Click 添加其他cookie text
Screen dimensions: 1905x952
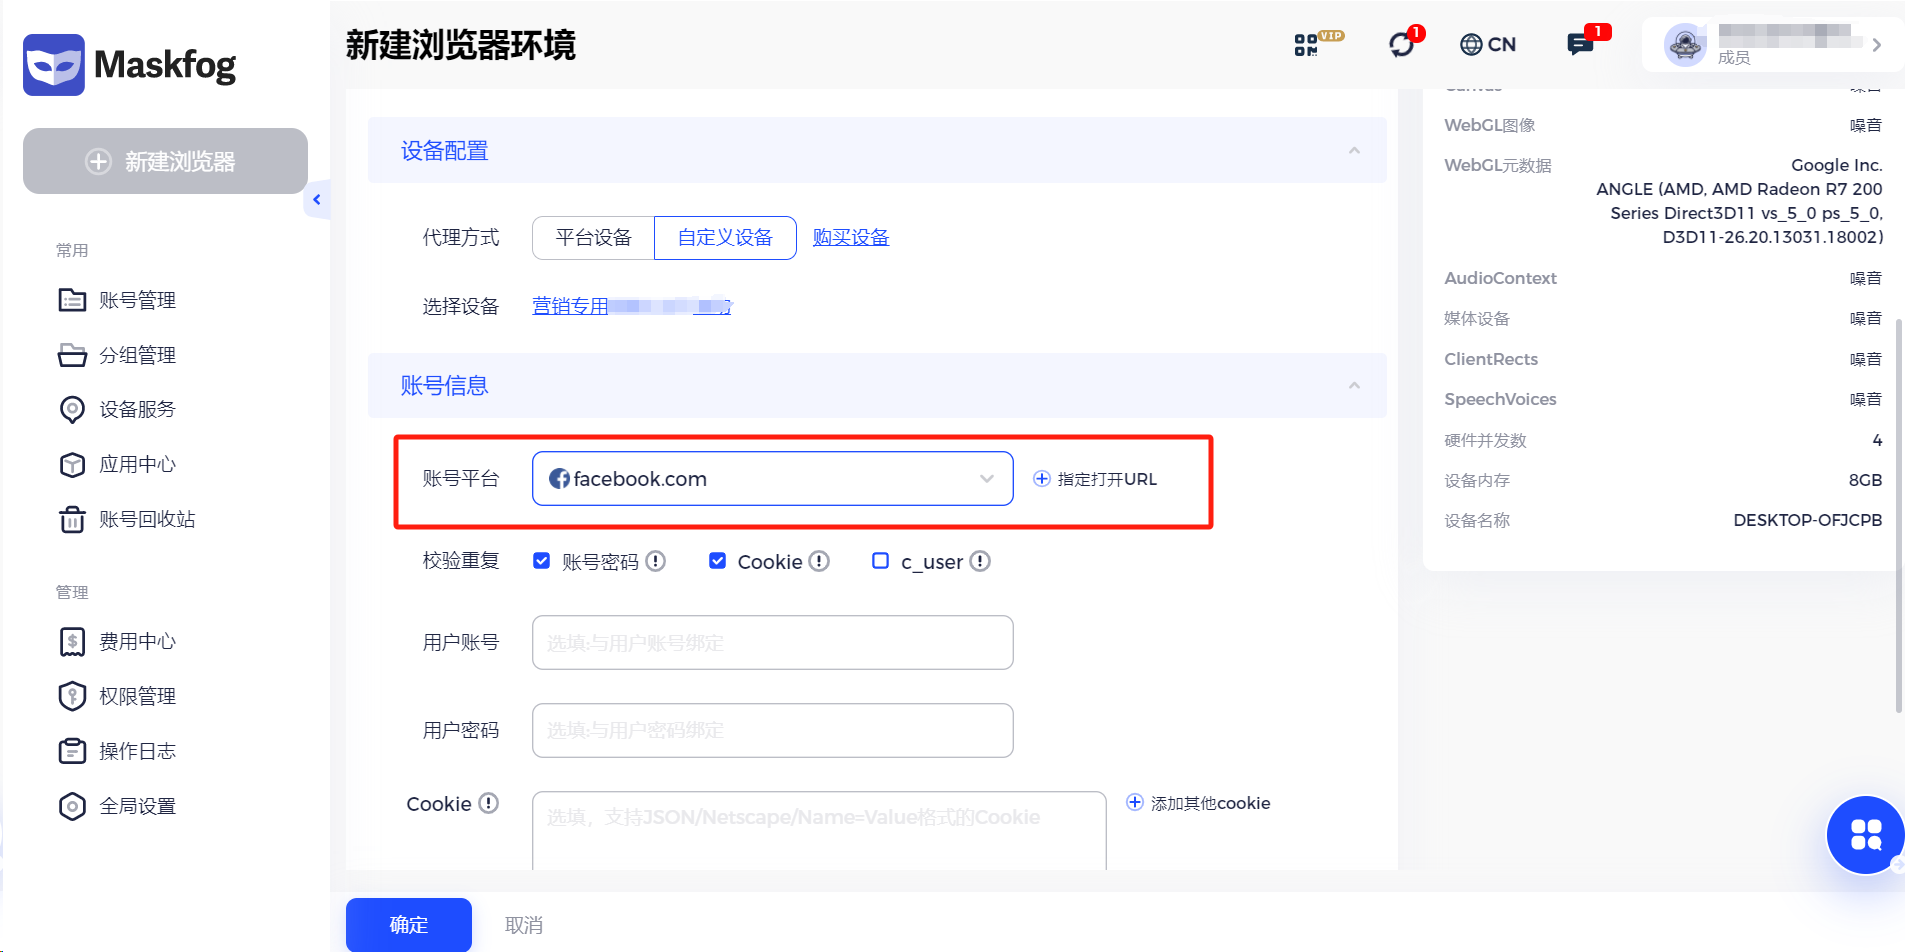(x=1210, y=803)
